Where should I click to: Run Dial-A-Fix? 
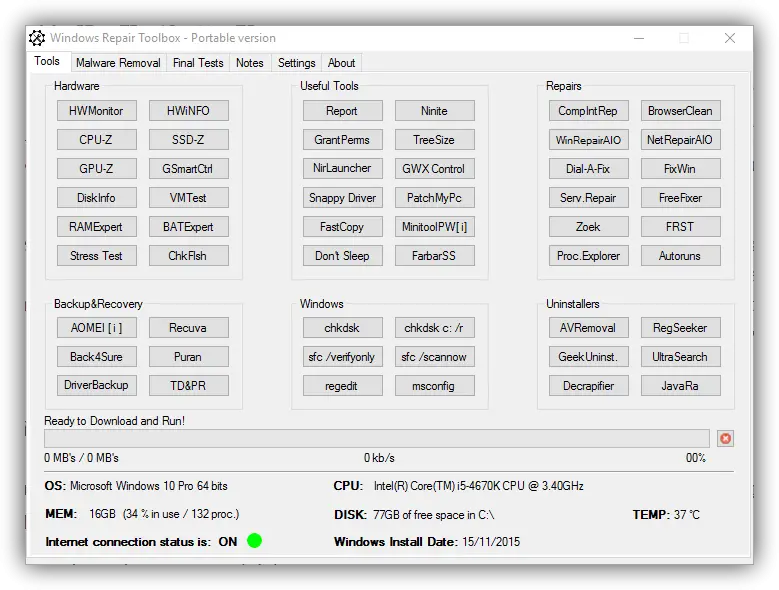tap(589, 169)
